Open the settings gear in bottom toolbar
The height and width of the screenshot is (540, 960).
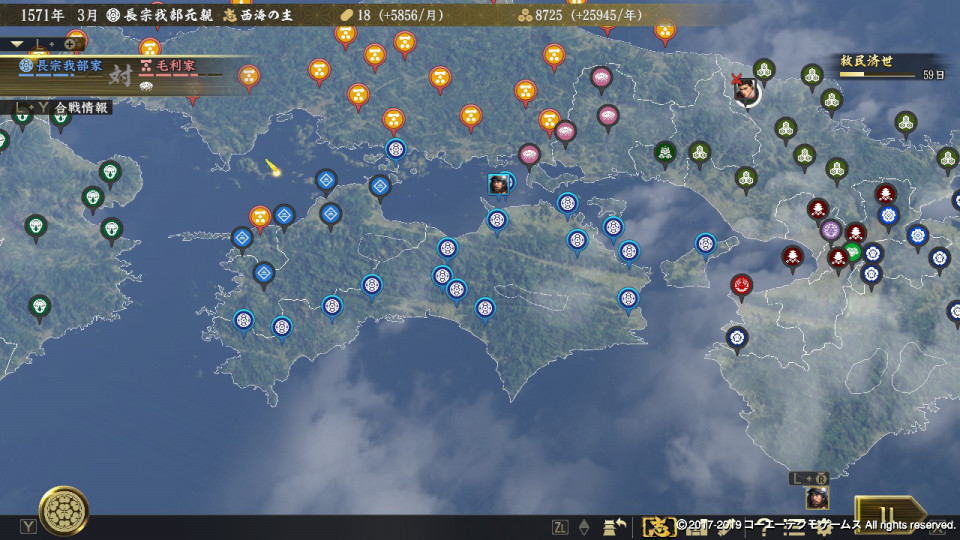825,529
